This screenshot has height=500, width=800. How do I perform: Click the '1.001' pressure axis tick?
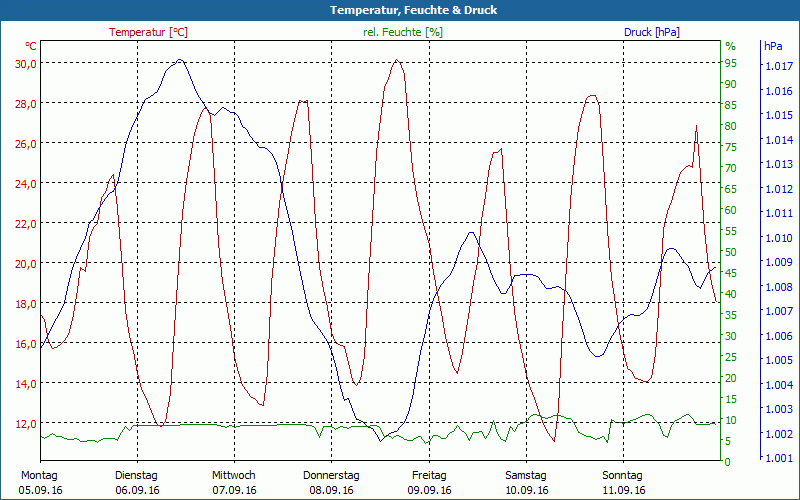tap(778, 458)
